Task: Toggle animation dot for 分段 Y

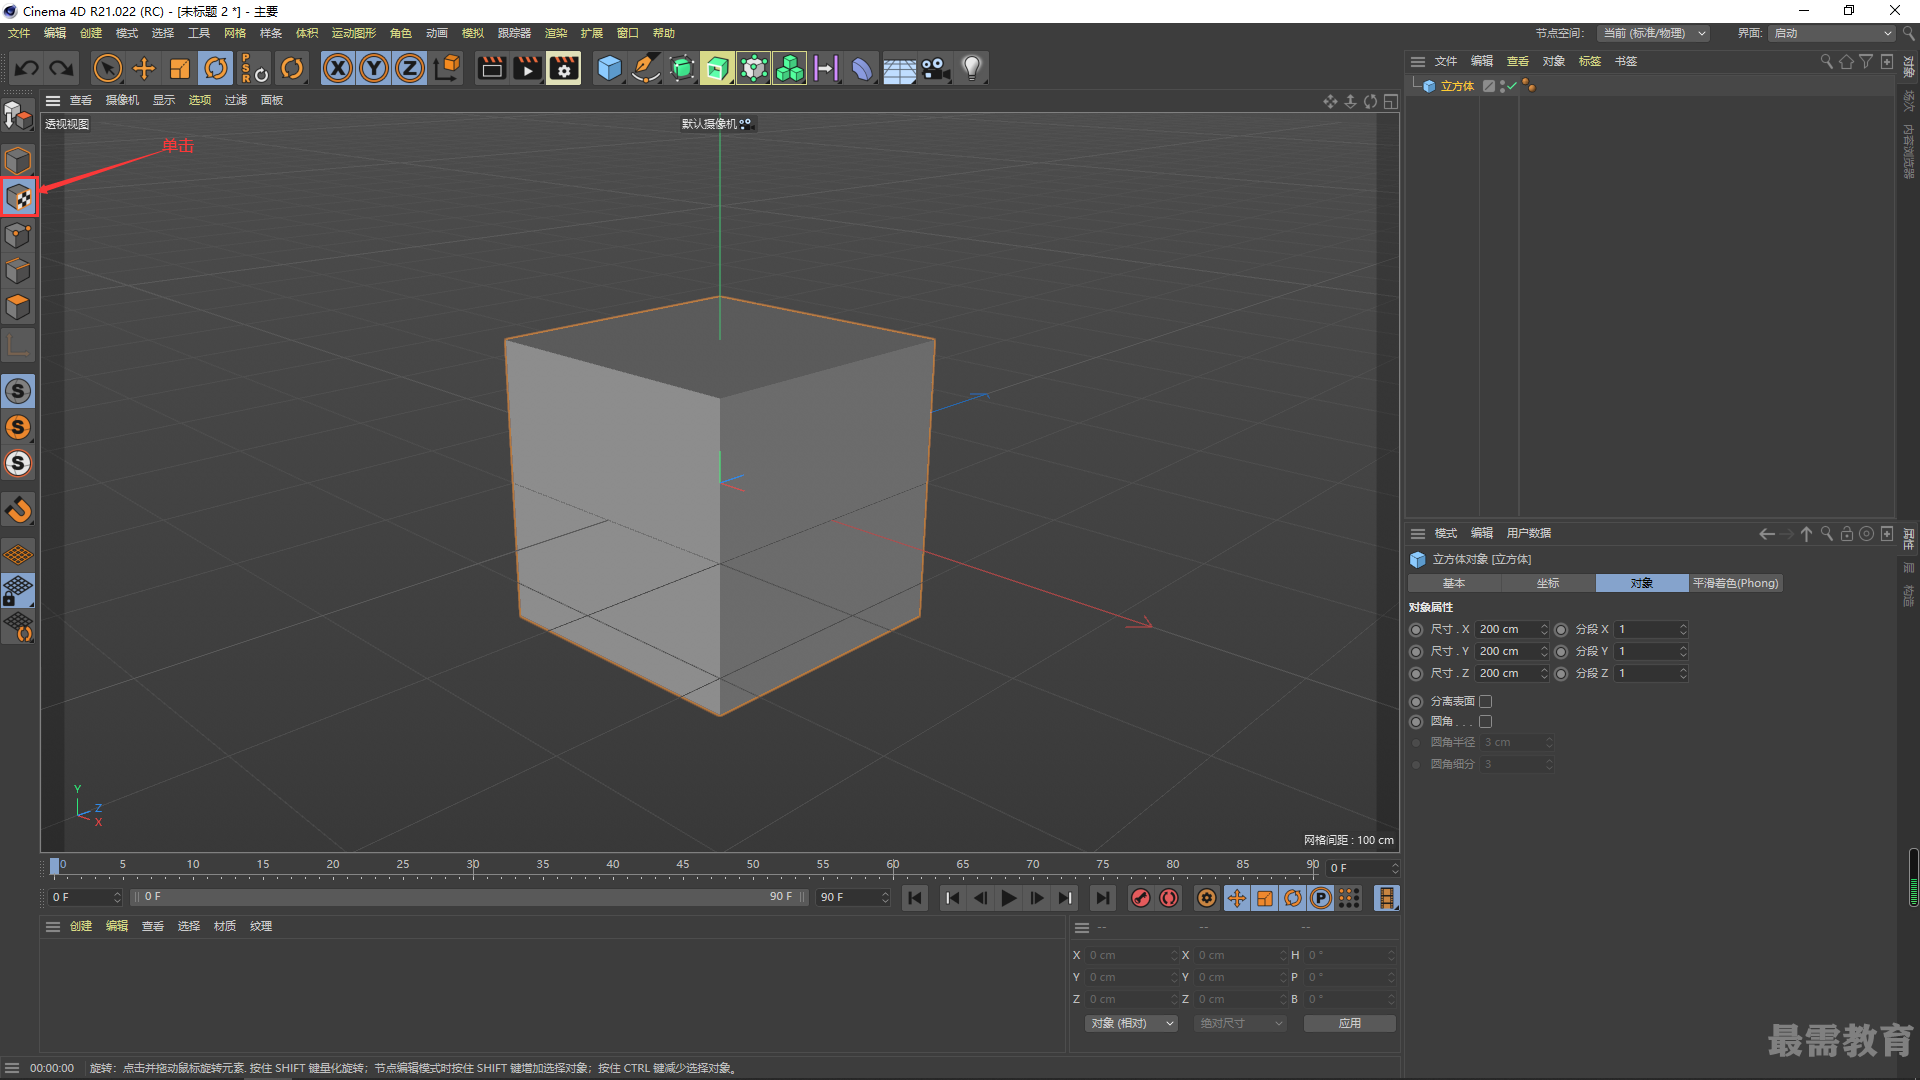Action: click(x=1561, y=651)
